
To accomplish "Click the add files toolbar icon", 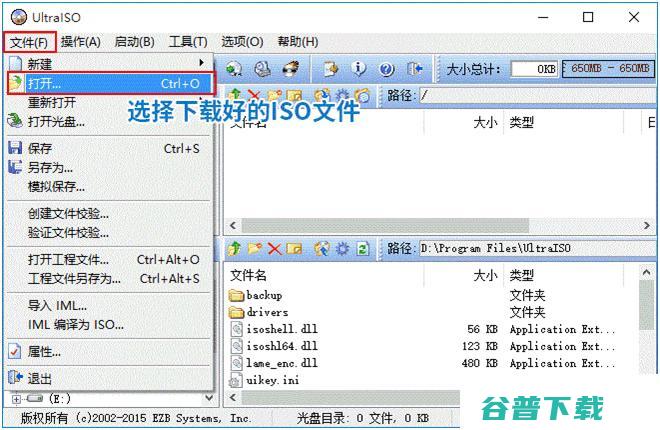I will click(x=331, y=69).
